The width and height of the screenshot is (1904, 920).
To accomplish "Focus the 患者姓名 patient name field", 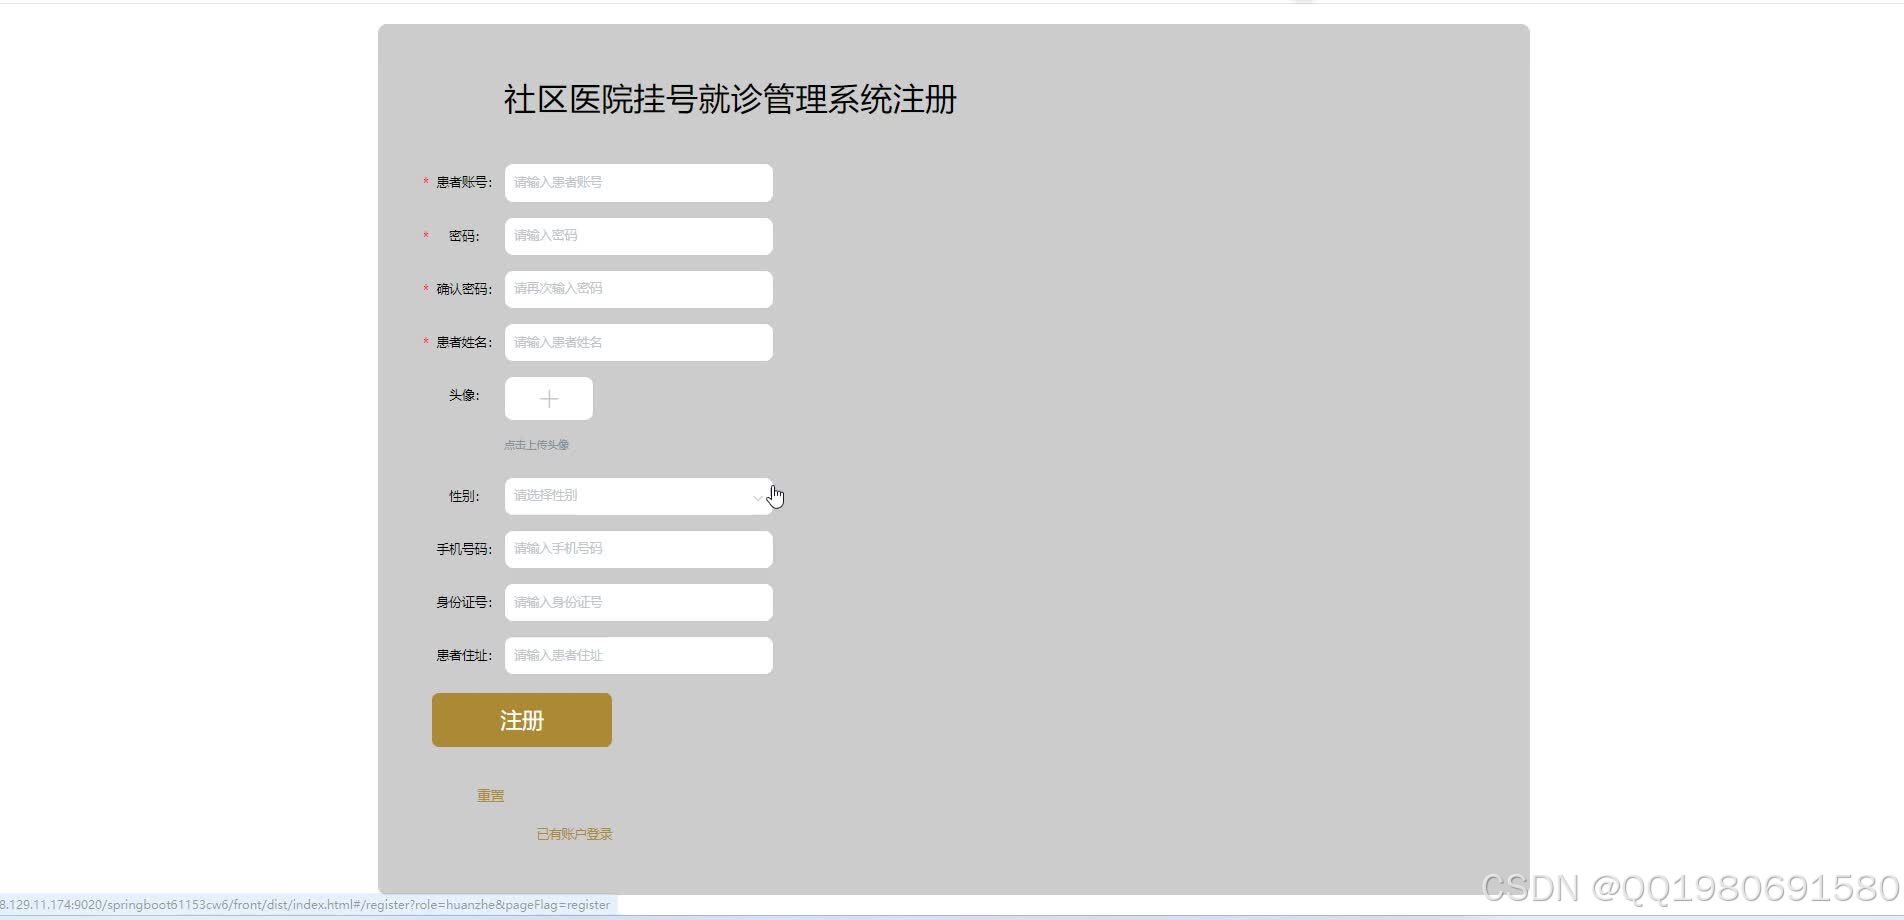I will (638, 342).
